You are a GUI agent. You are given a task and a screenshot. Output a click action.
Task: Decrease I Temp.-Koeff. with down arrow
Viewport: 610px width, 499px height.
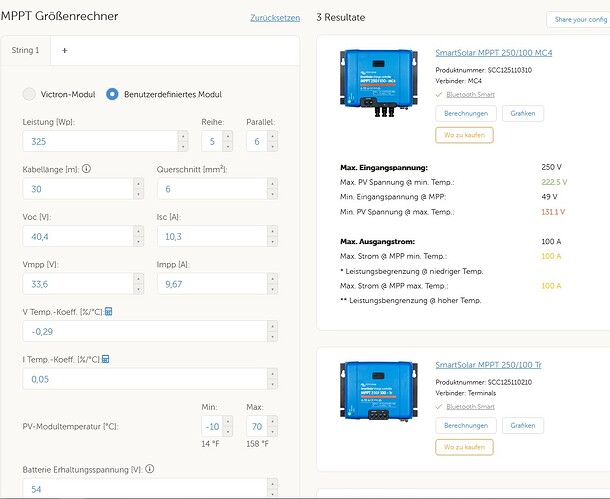point(273,384)
